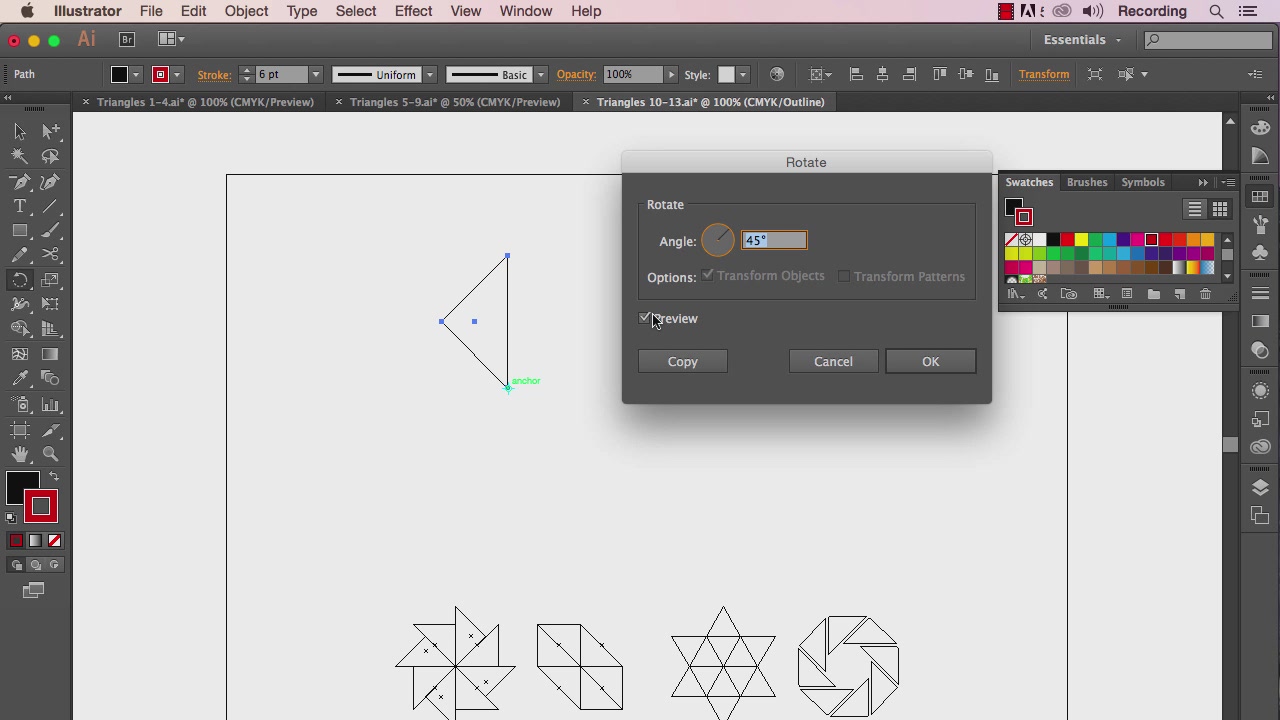The width and height of the screenshot is (1280, 720).
Task: Open the Effect menu
Action: [413, 11]
